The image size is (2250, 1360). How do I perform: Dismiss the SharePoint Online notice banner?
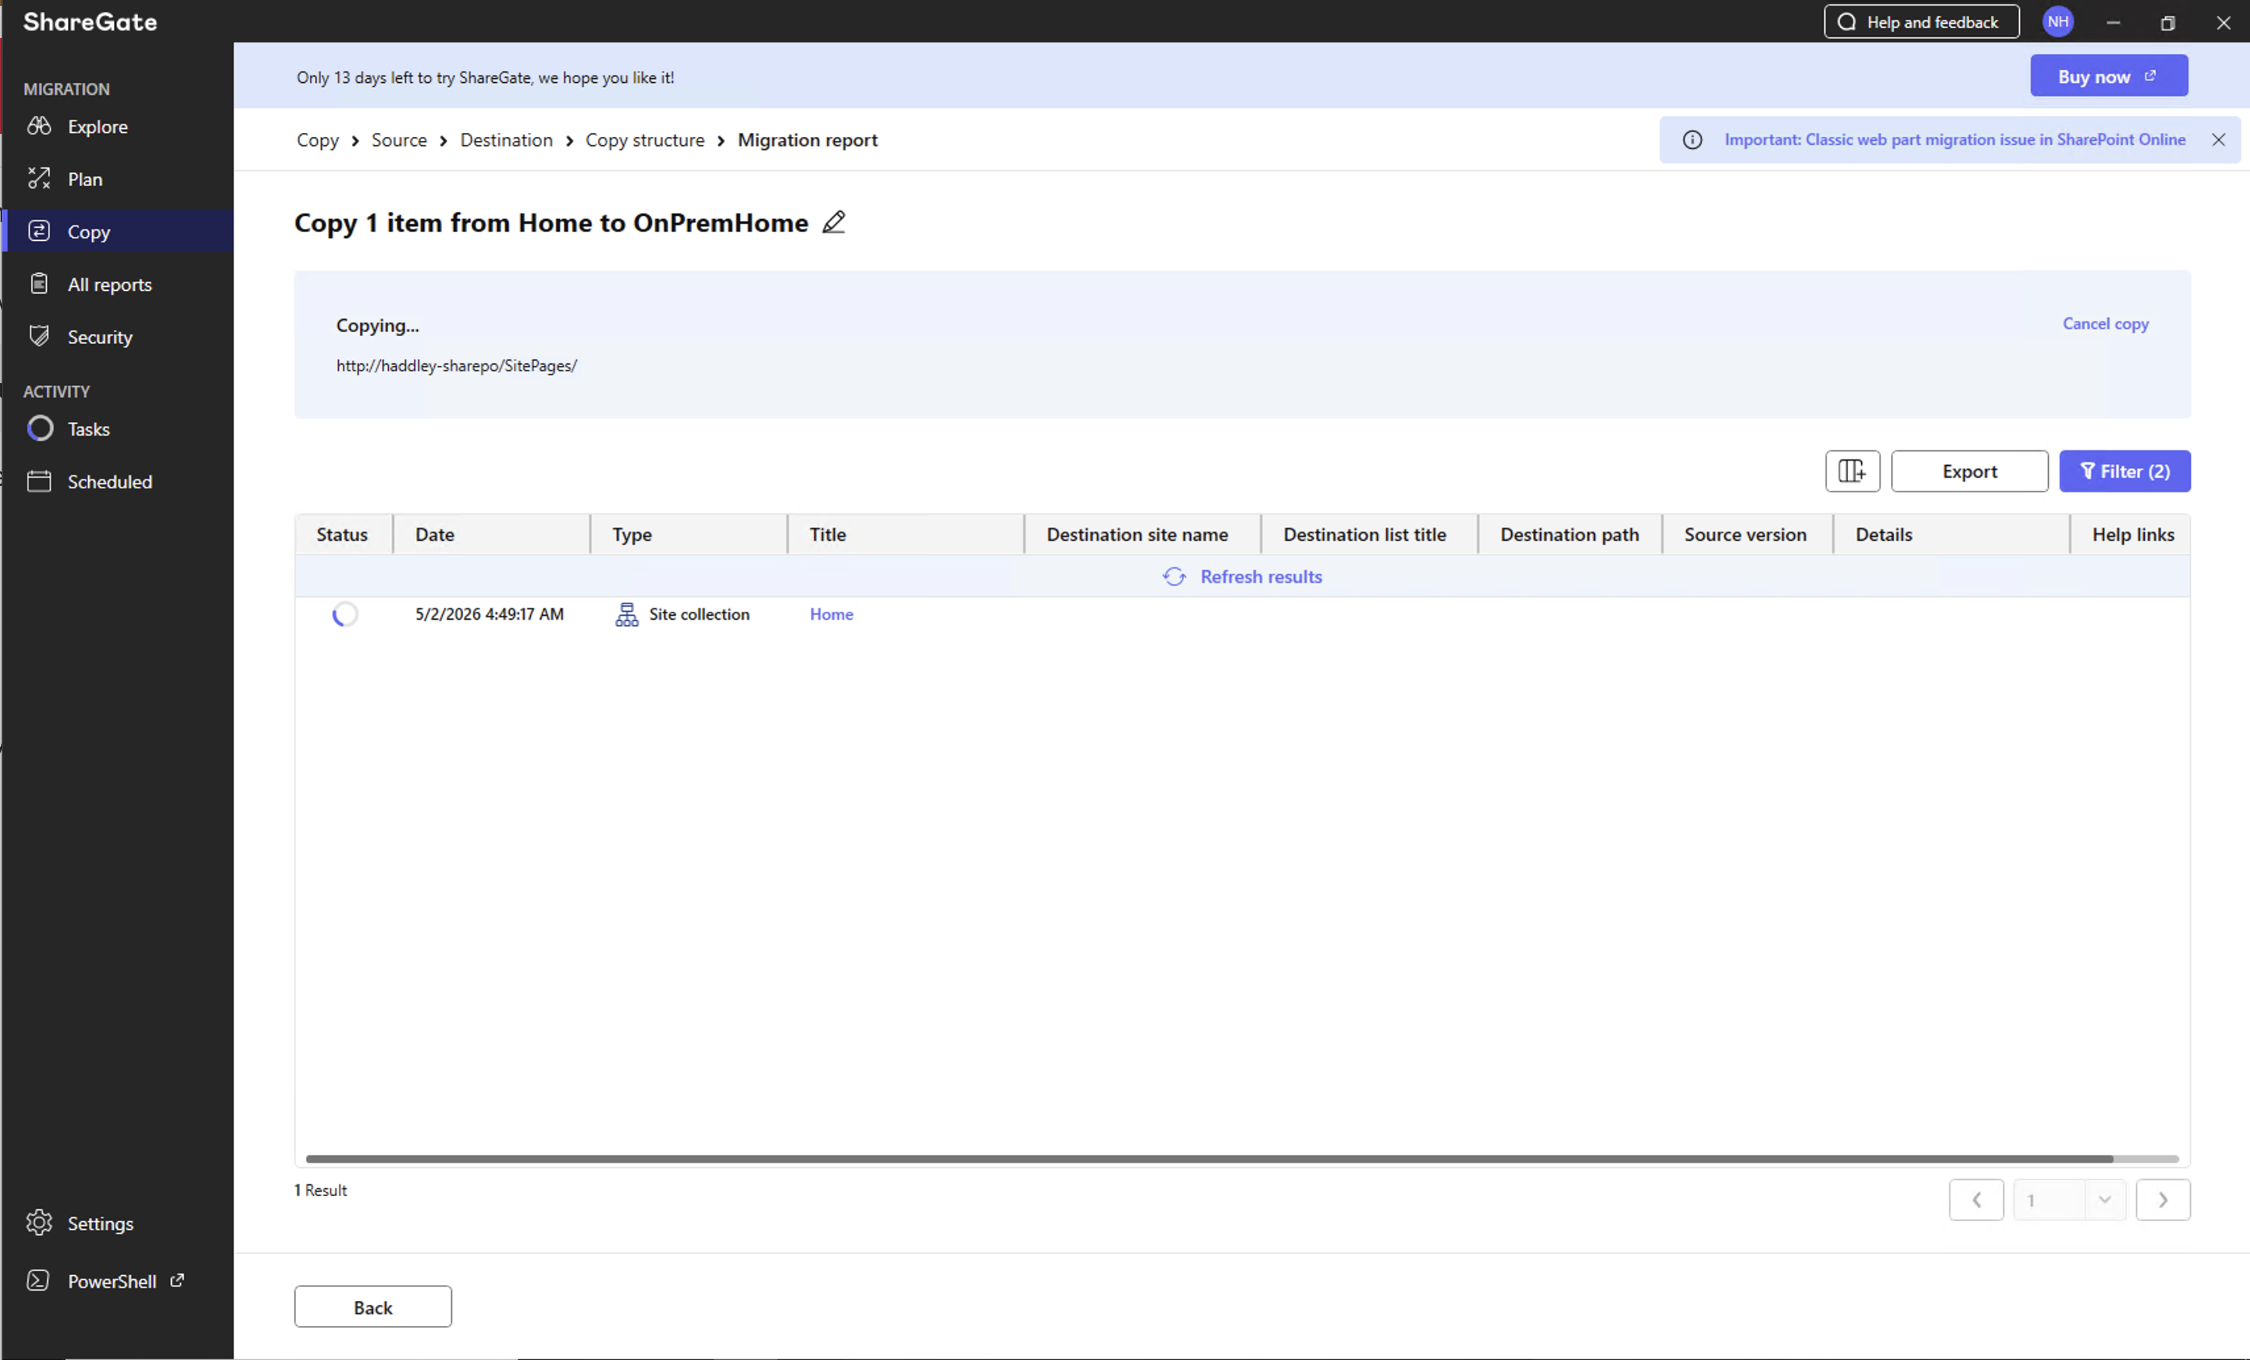2218,140
